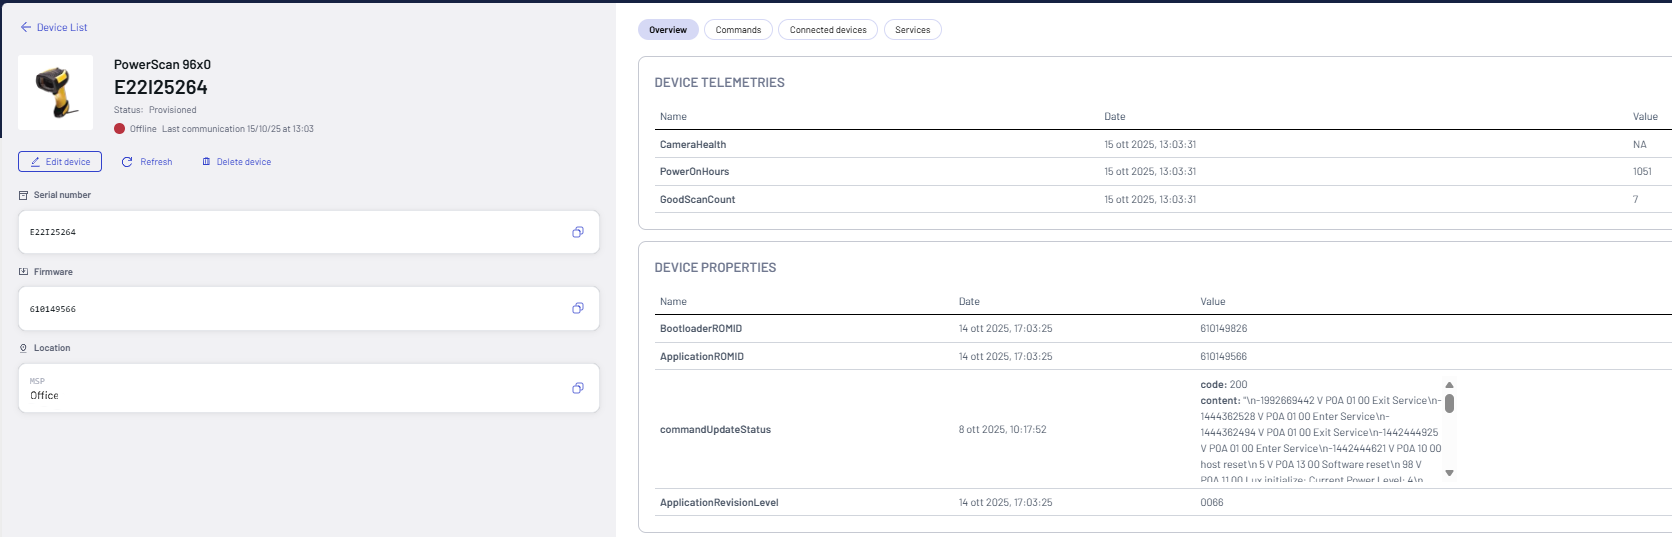Click the Serial number label icon
1672x537 pixels.
(23, 195)
